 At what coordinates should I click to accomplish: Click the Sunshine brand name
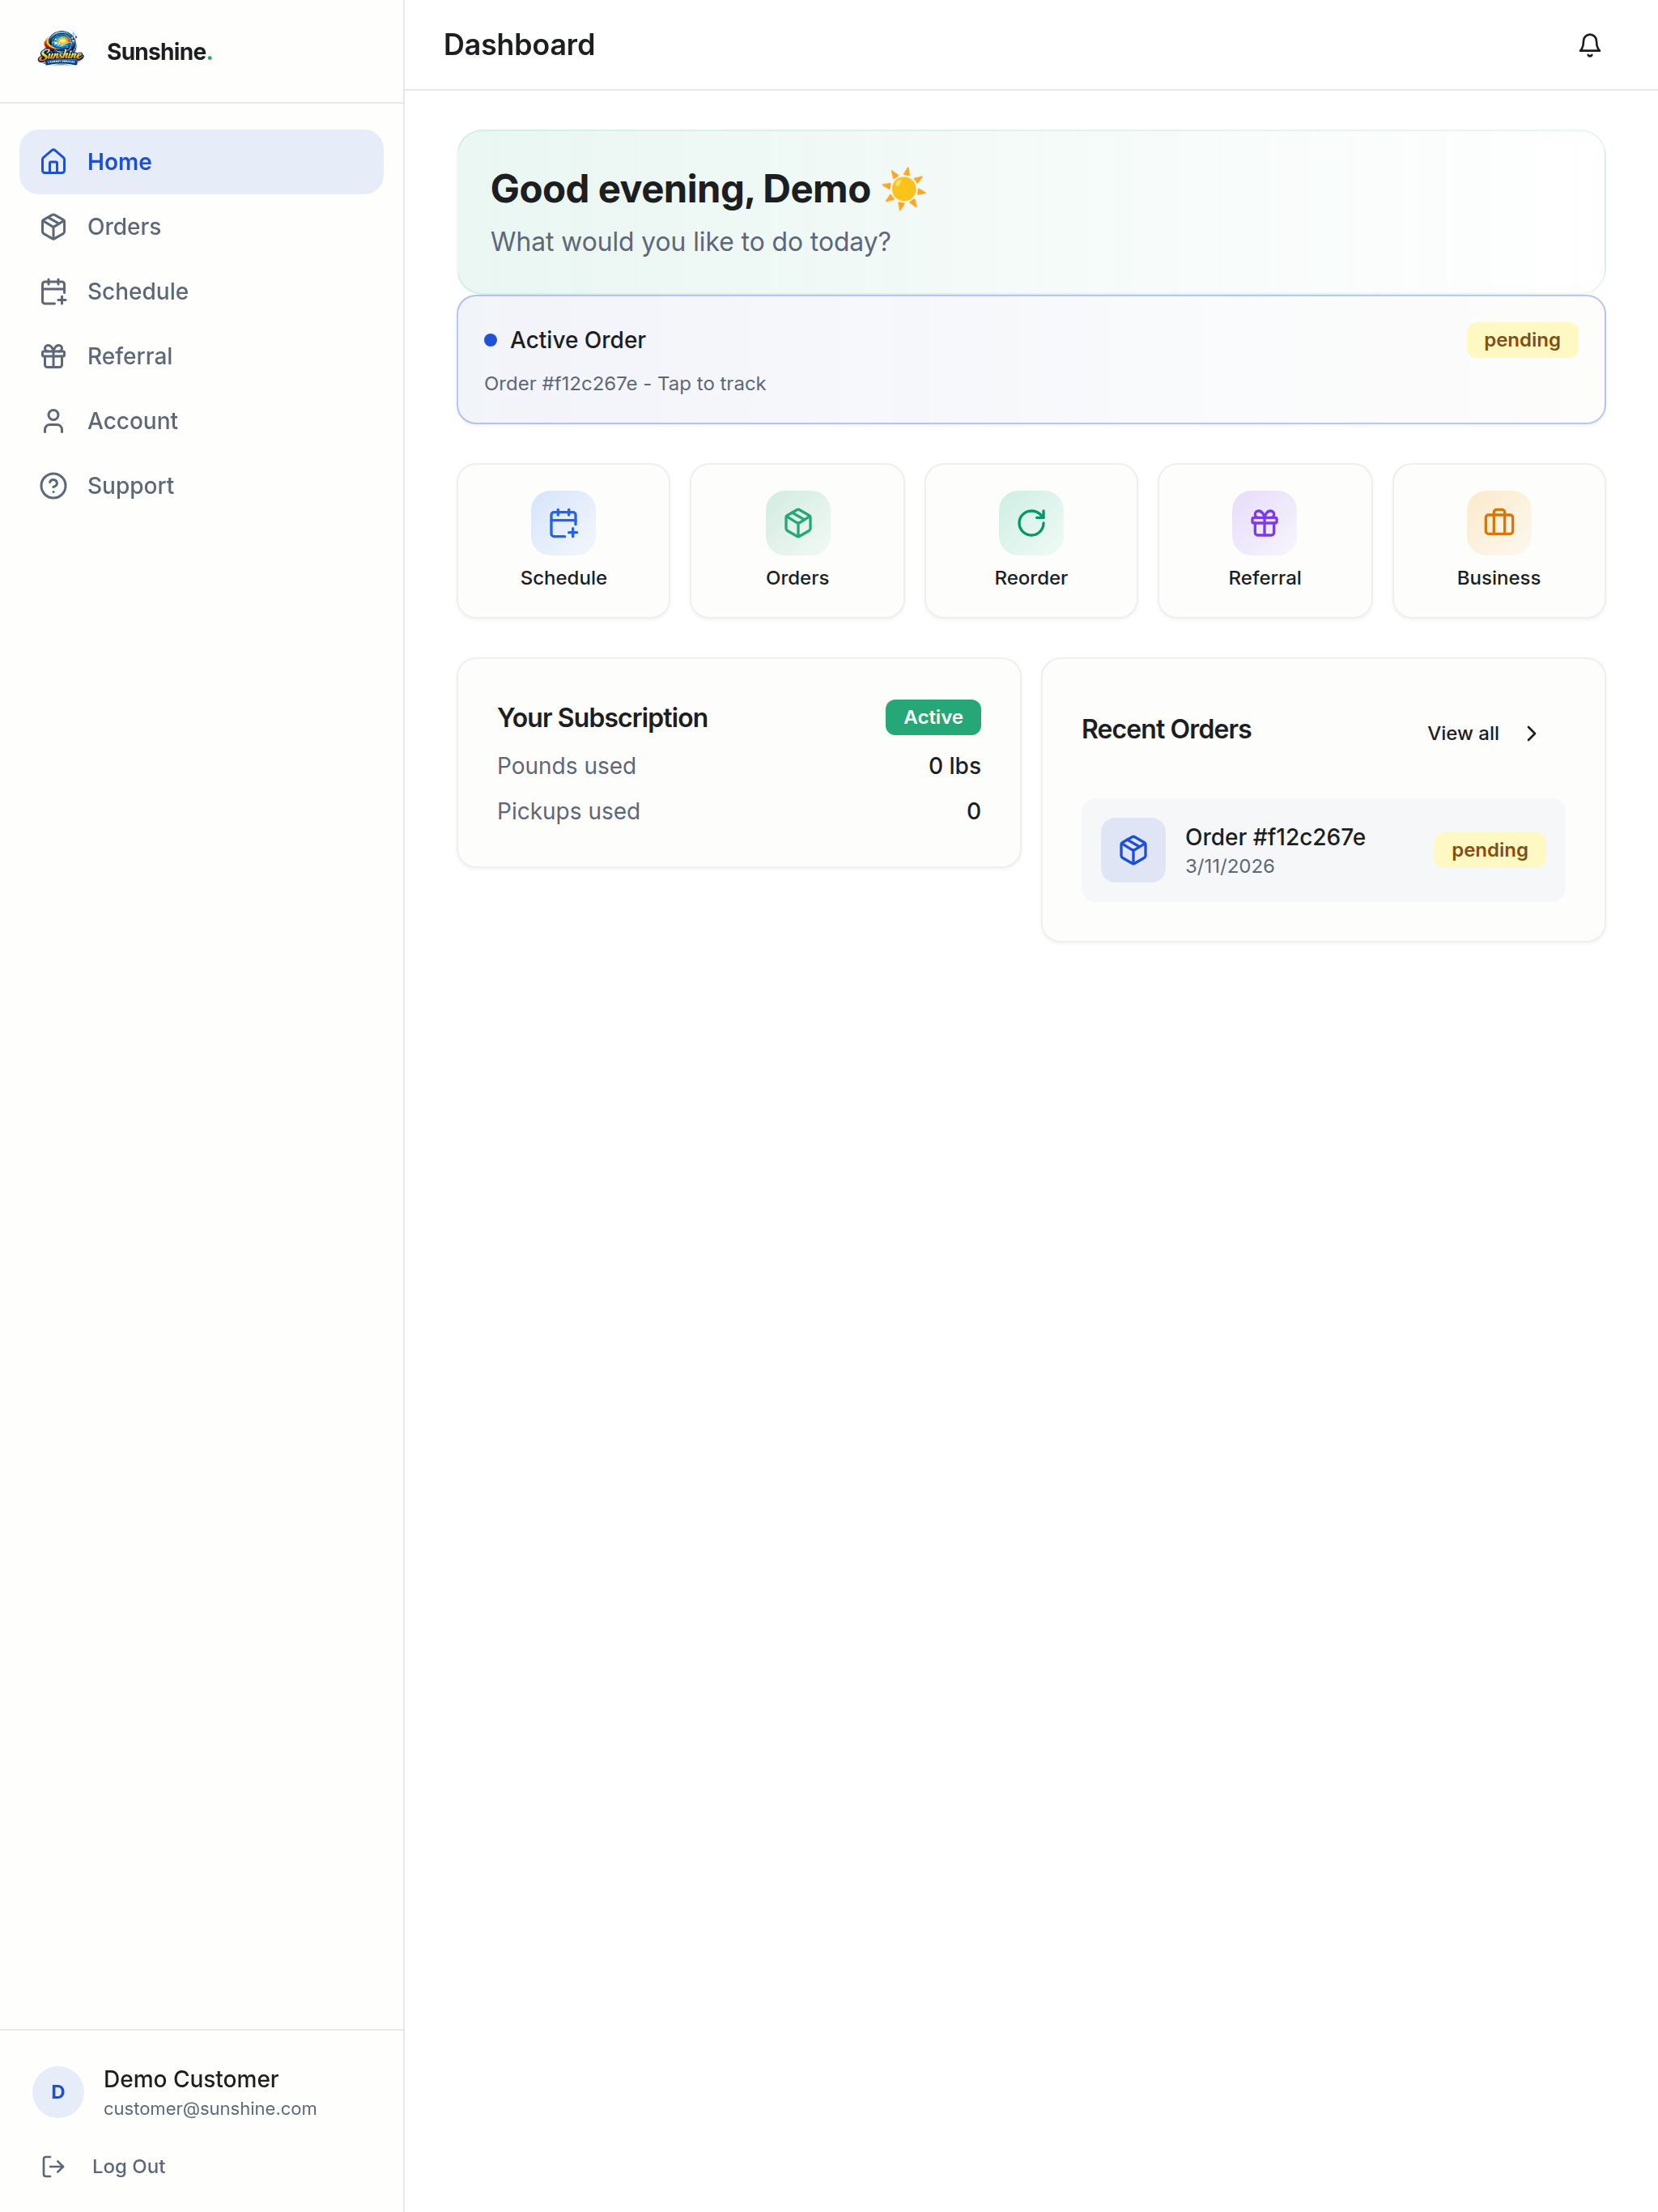coord(159,51)
